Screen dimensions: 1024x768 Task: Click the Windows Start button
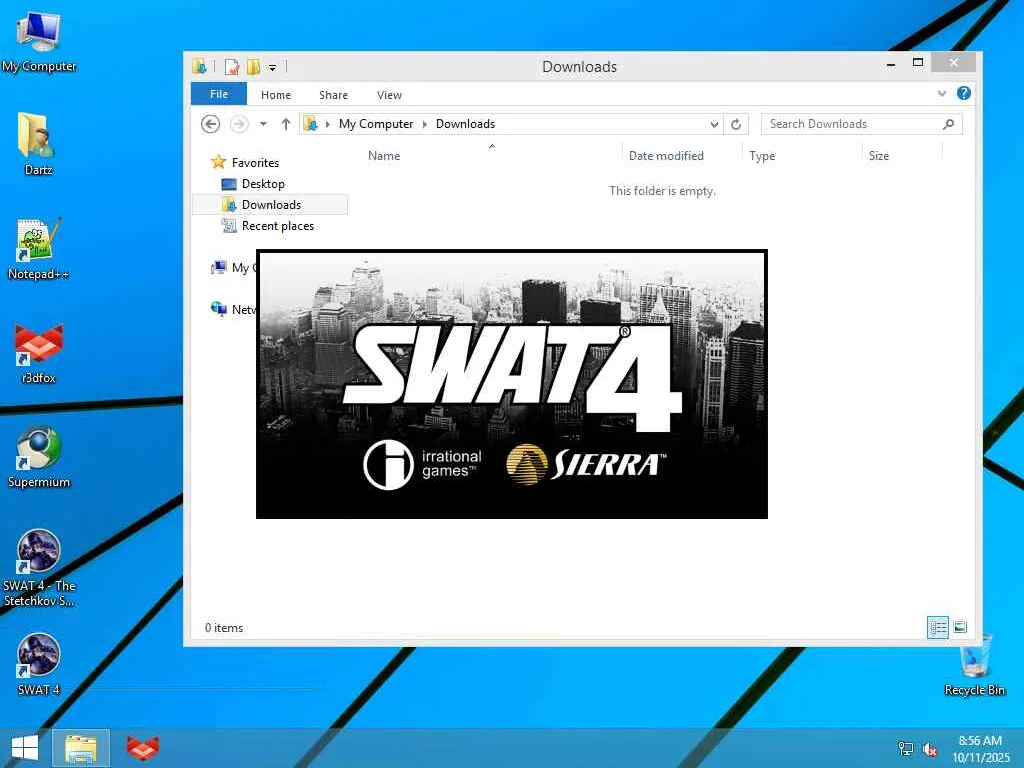[x=24, y=748]
